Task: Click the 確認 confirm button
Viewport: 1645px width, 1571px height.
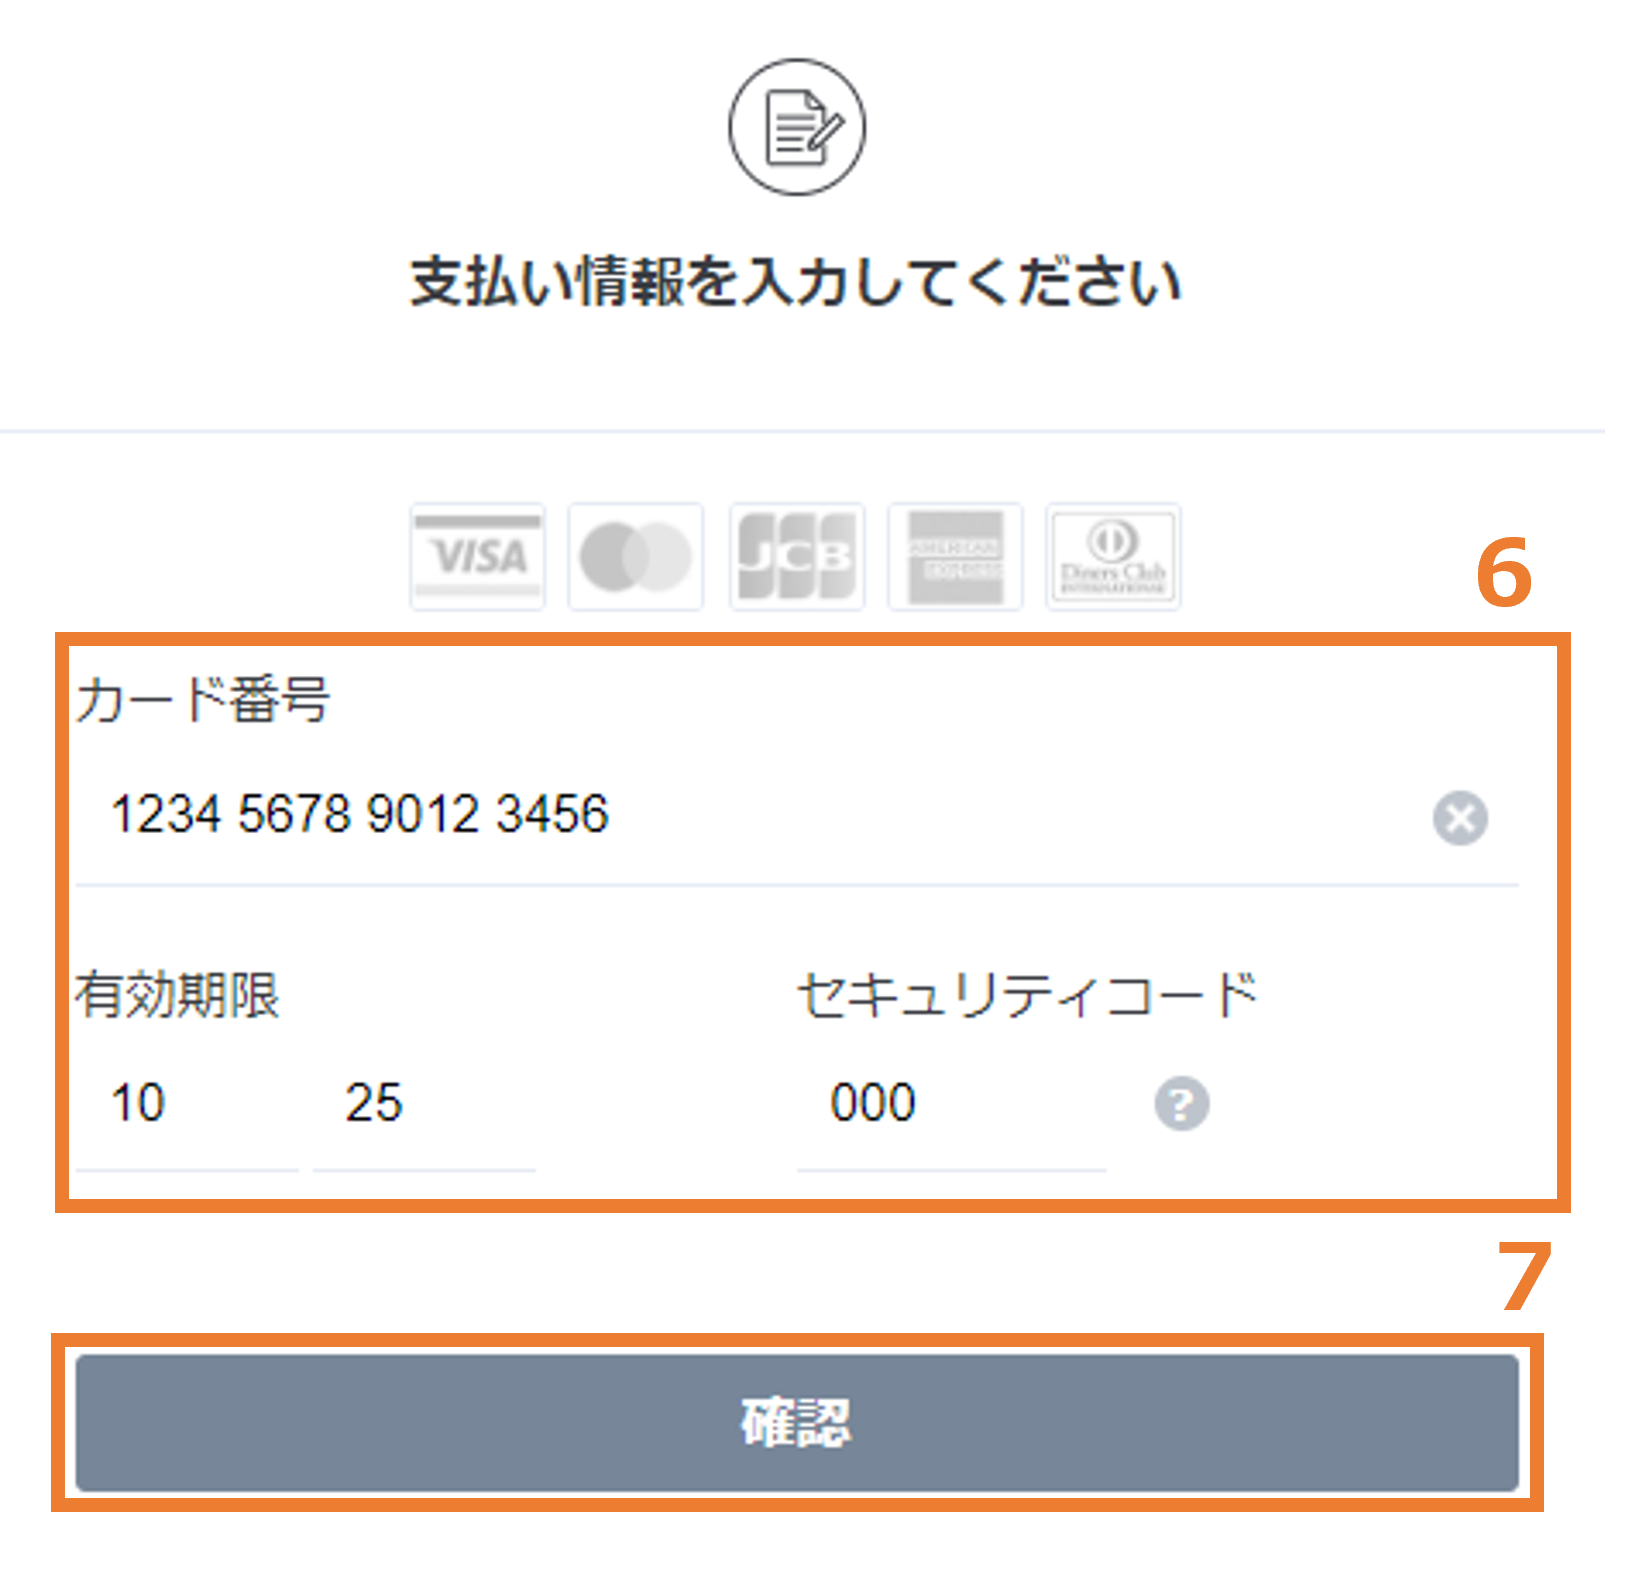Action: [x=797, y=1423]
